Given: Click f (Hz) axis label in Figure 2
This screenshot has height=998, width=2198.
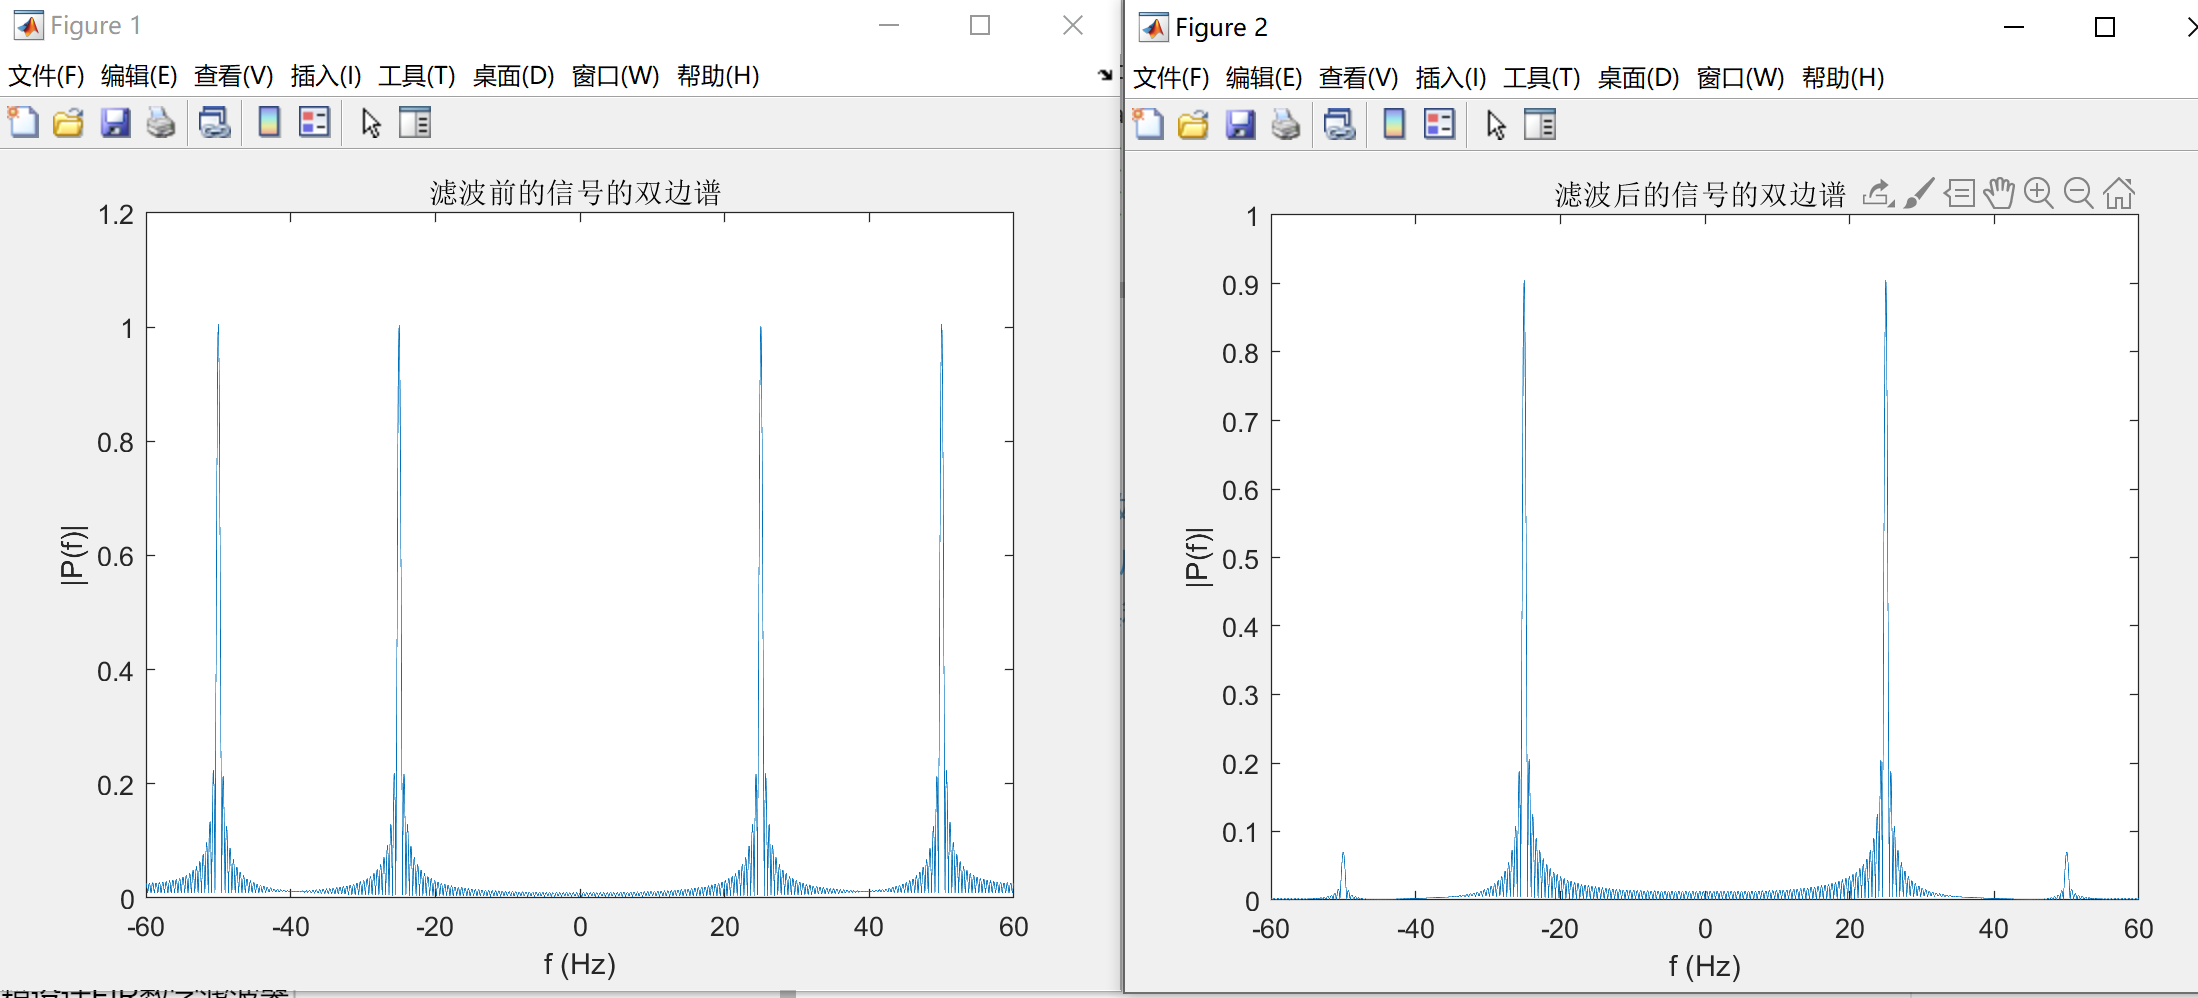Looking at the screenshot, I should pyautogui.click(x=1704, y=966).
